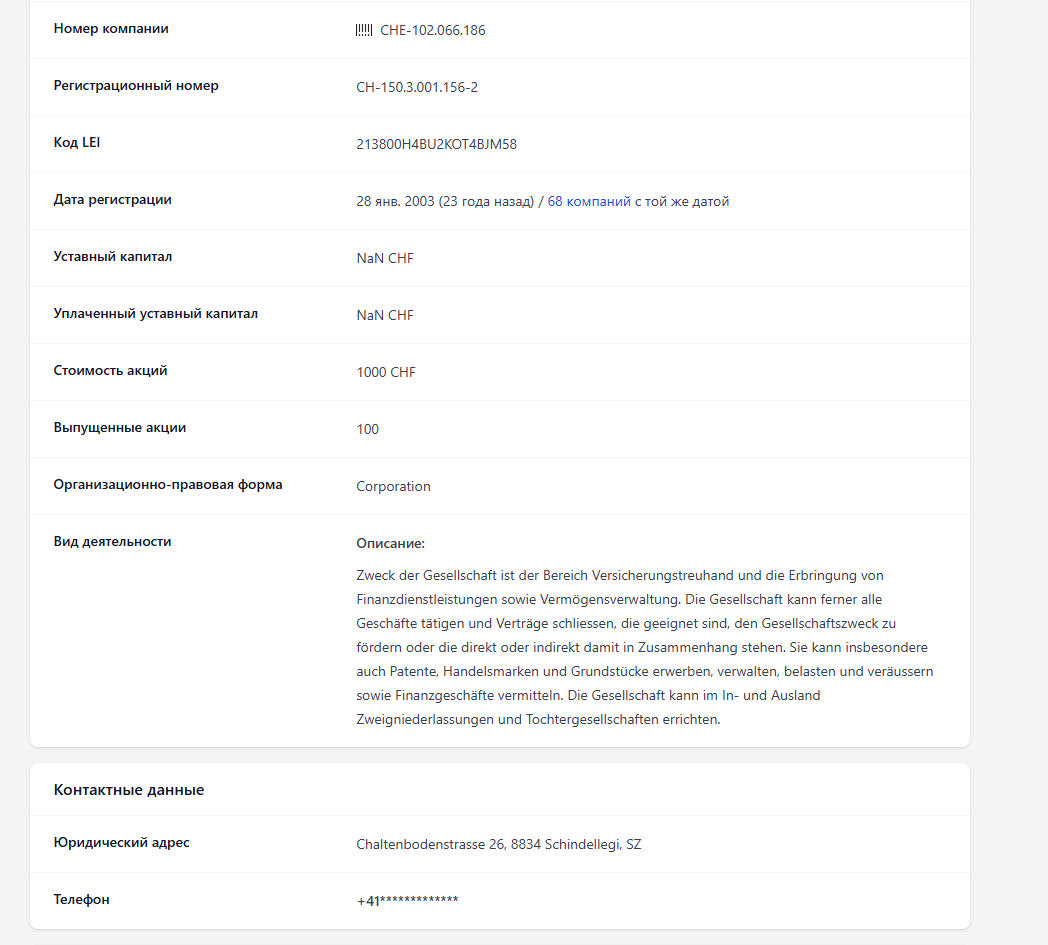Click the NaN CHF value for "Уставный капитал"
This screenshot has height=945, width=1048.
(x=385, y=258)
